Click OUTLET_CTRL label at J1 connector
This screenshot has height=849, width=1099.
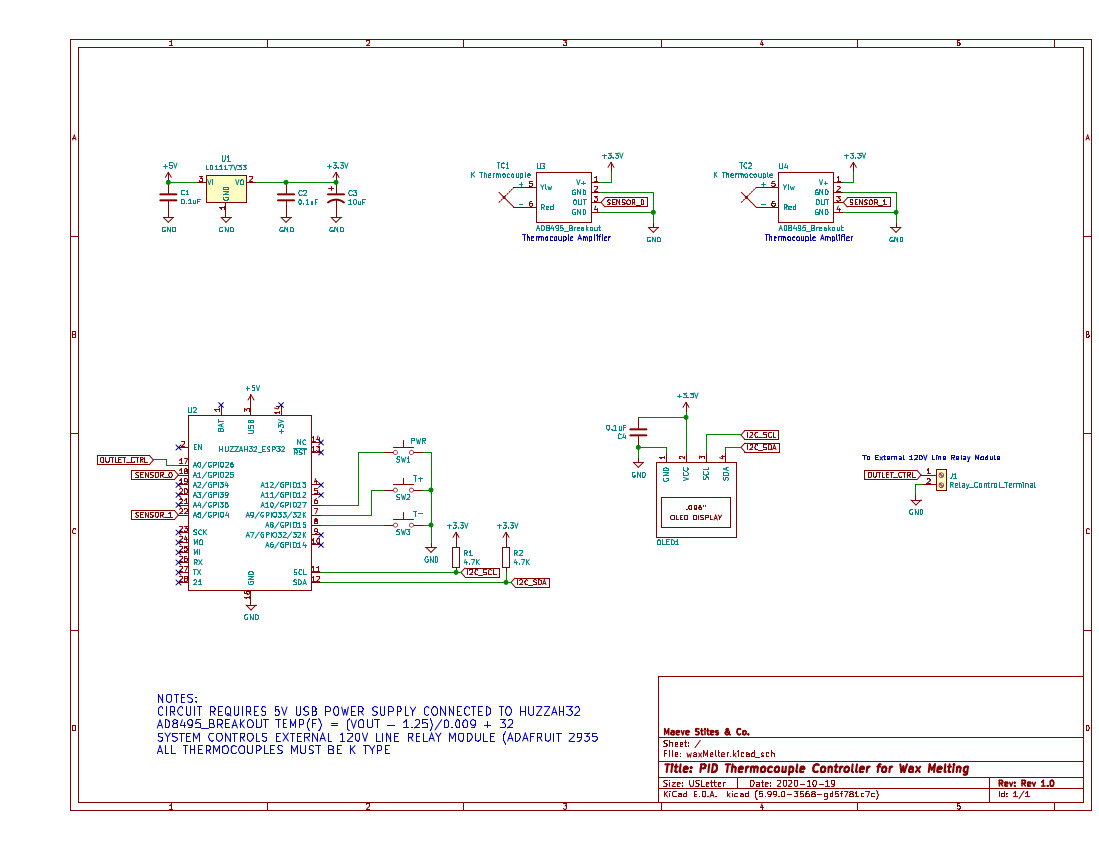(892, 475)
